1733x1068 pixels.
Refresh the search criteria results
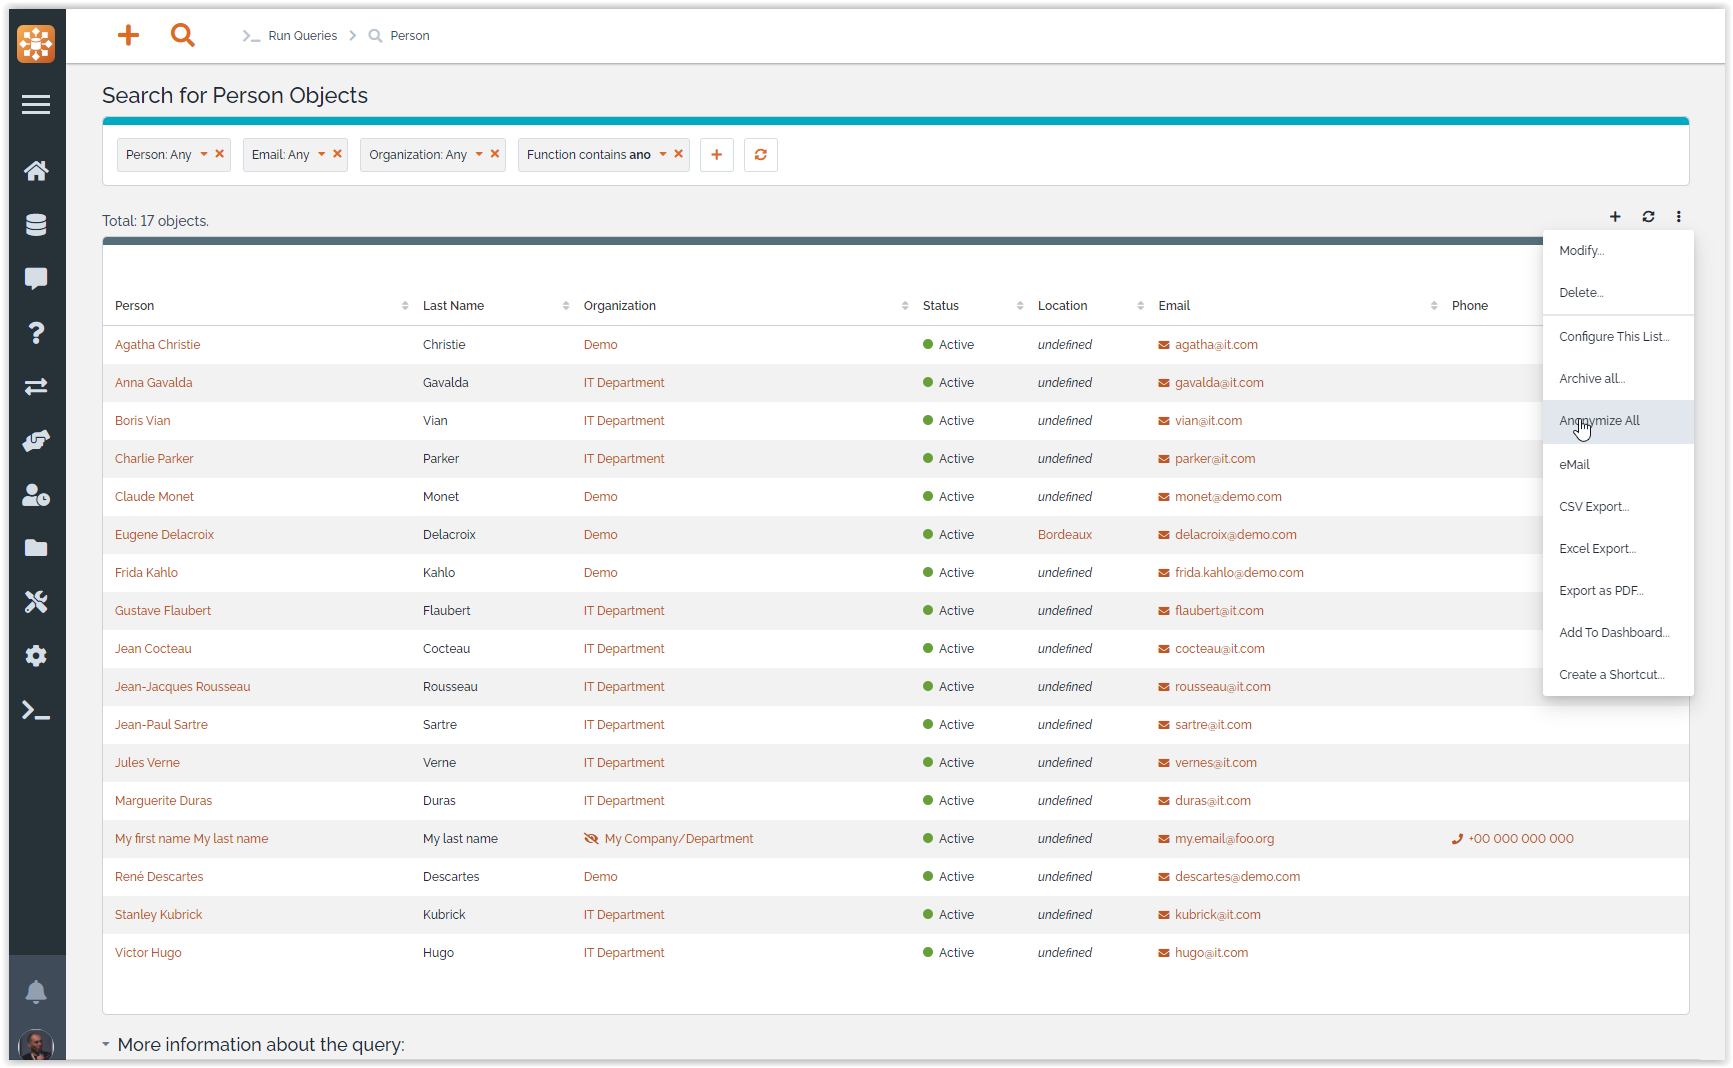pyautogui.click(x=760, y=155)
